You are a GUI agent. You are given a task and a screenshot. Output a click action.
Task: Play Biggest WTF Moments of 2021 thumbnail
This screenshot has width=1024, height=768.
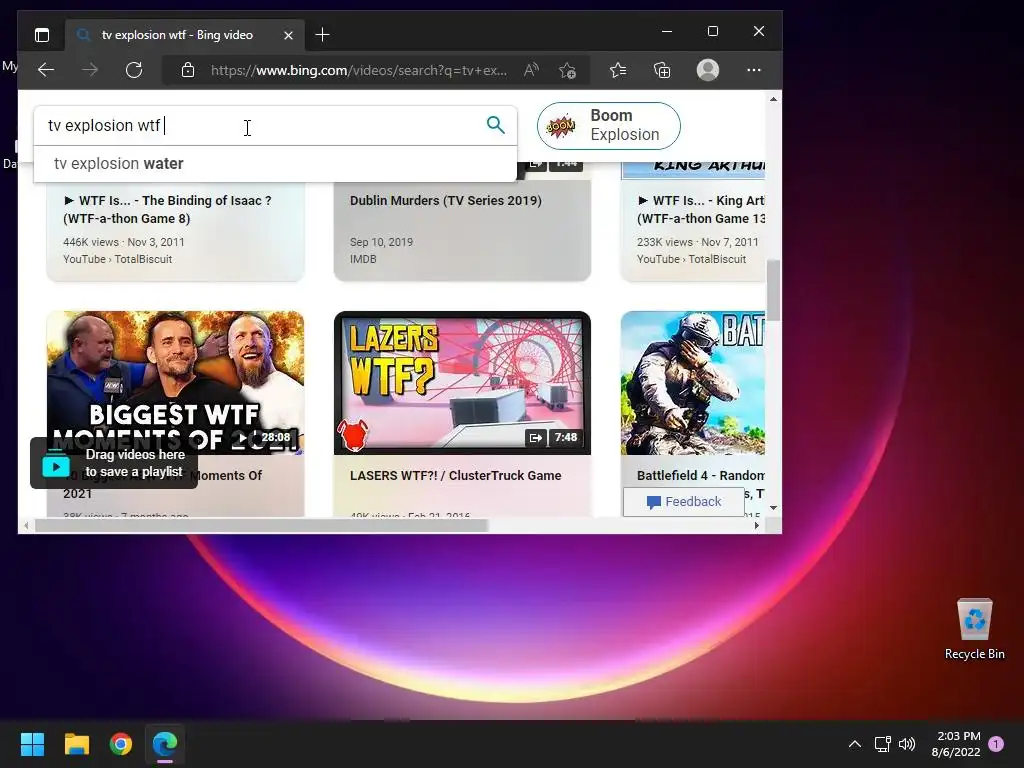tap(175, 382)
